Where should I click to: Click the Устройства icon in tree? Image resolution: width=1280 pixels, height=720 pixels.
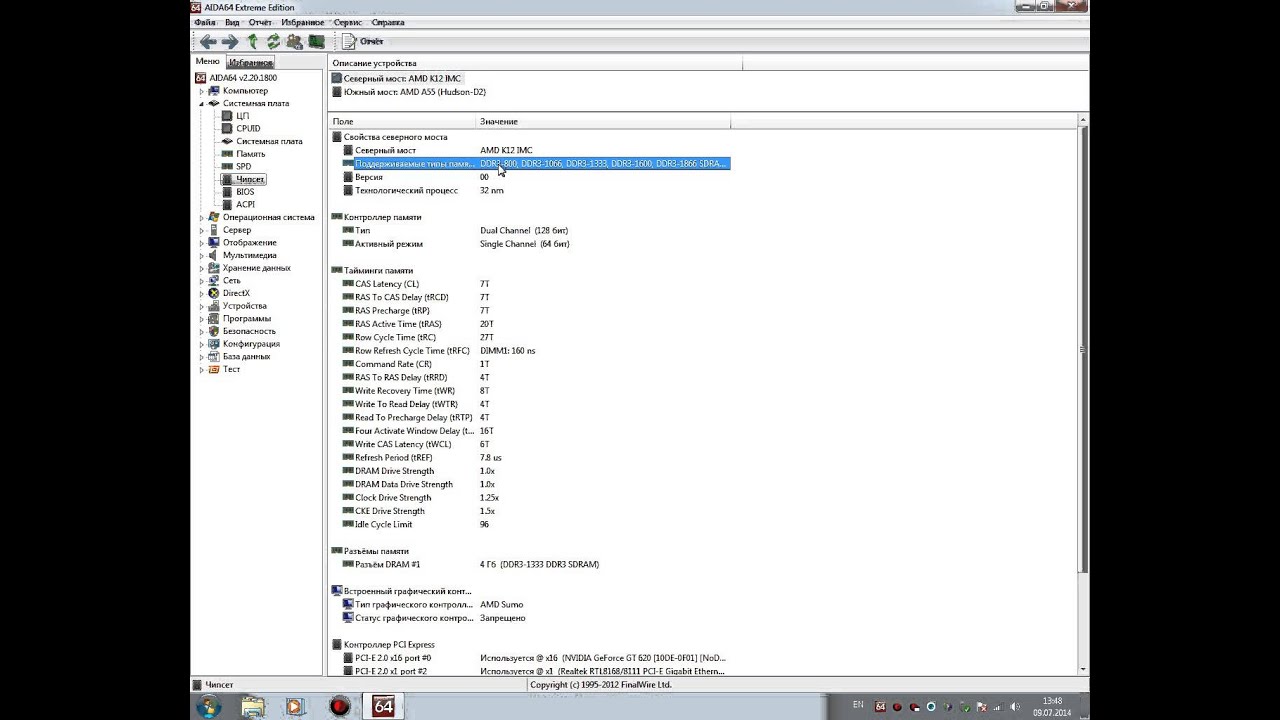(213, 306)
